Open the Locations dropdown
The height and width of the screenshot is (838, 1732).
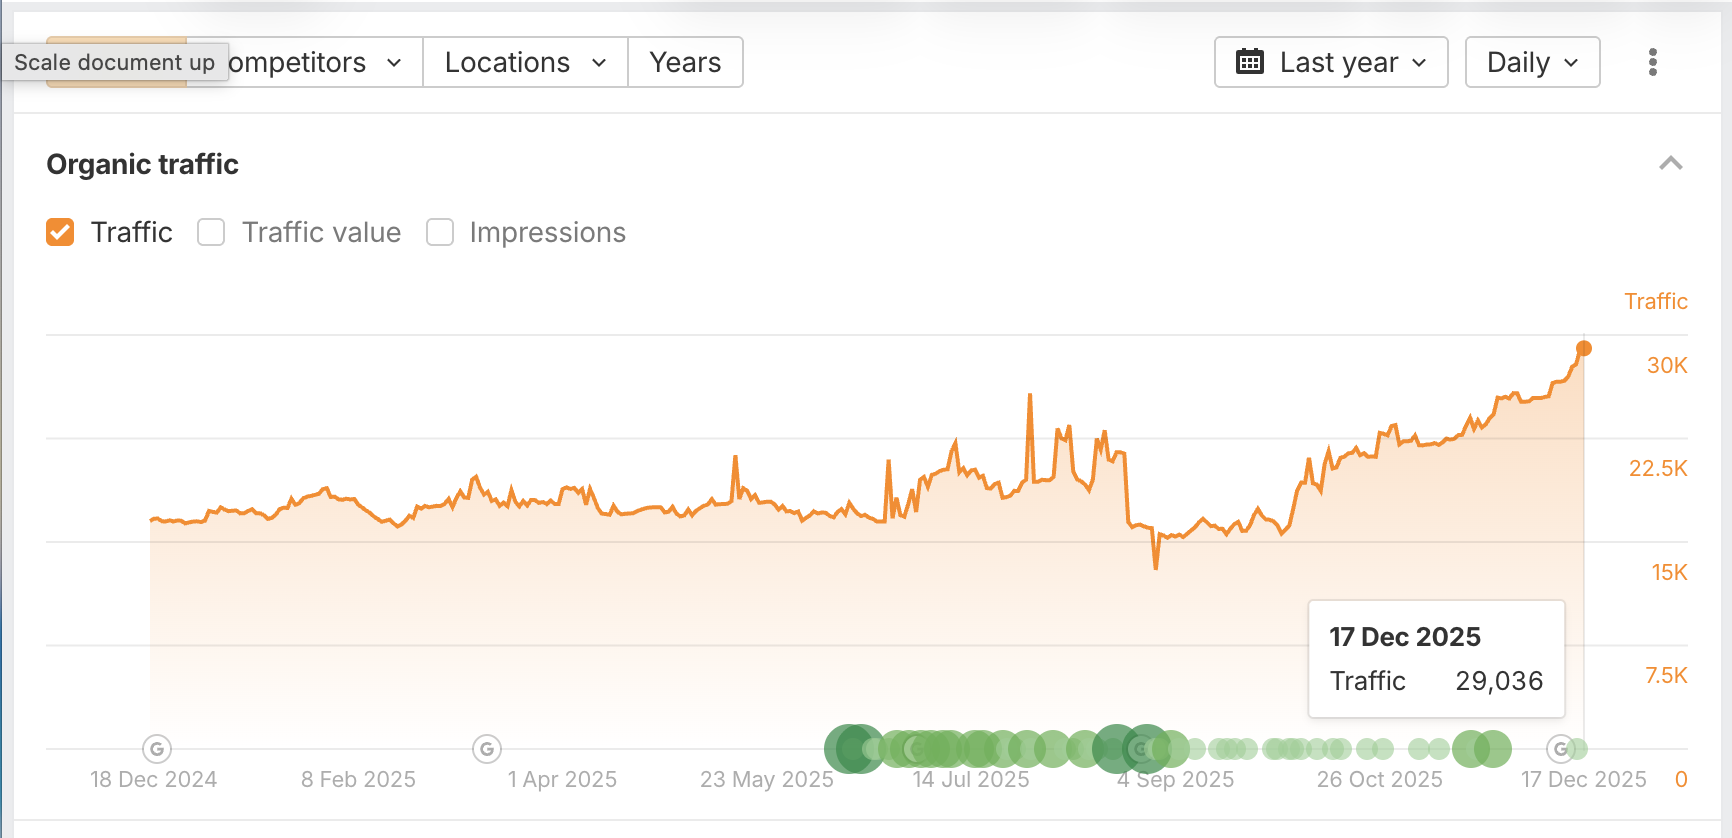525,62
